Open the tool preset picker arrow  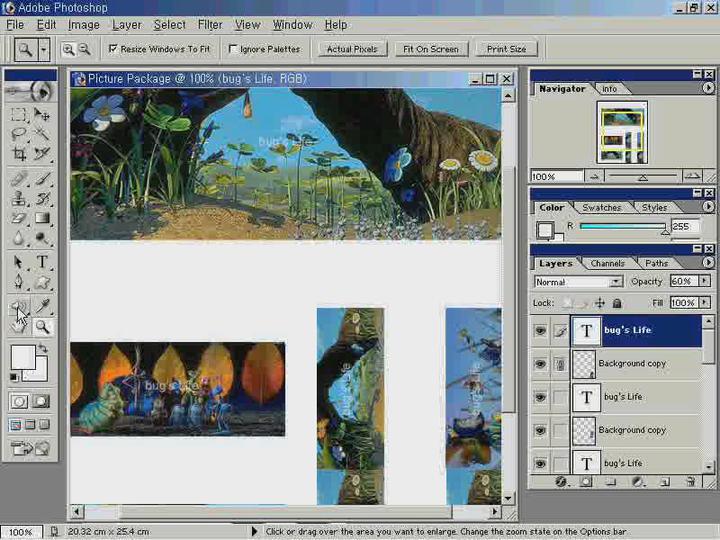tap(44, 49)
